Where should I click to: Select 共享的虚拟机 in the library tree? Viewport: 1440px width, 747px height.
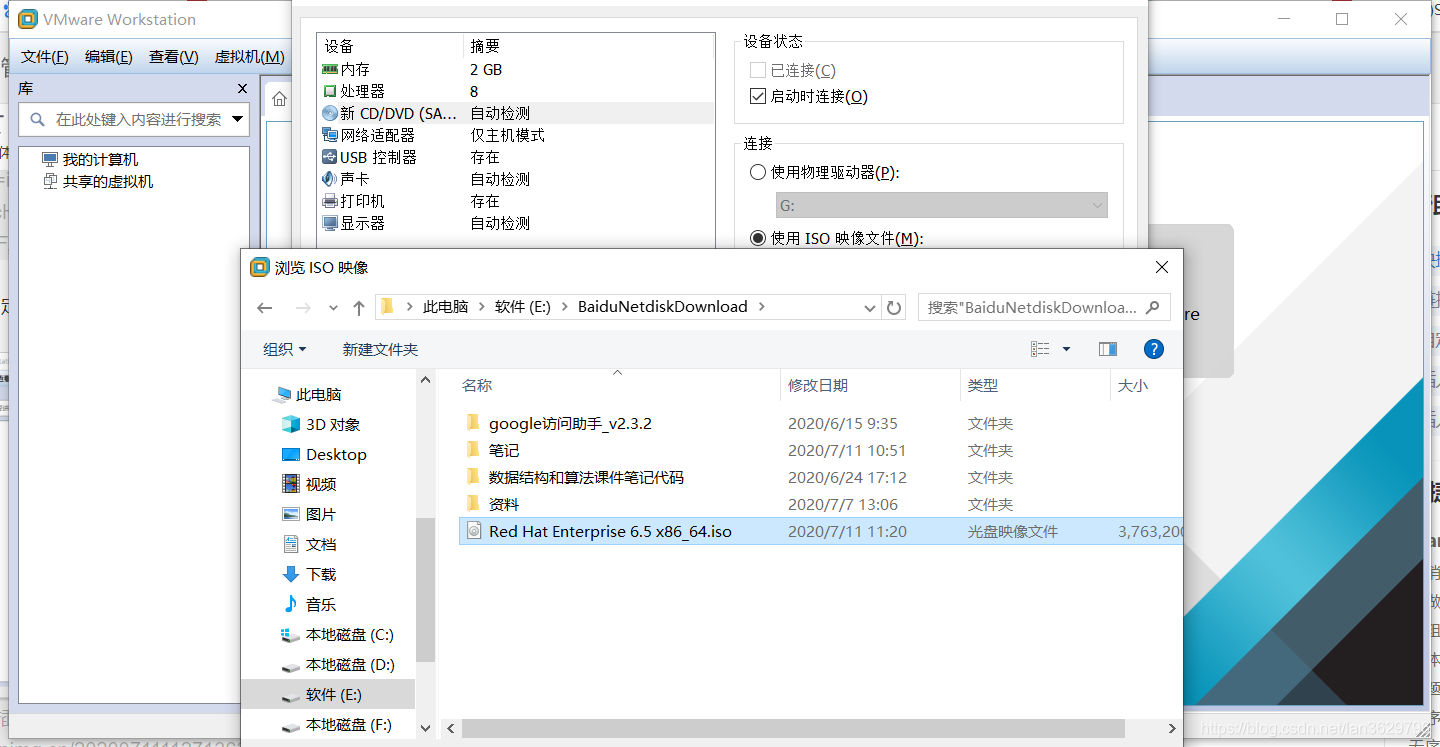pyautogui.click(x=108, y=182)
